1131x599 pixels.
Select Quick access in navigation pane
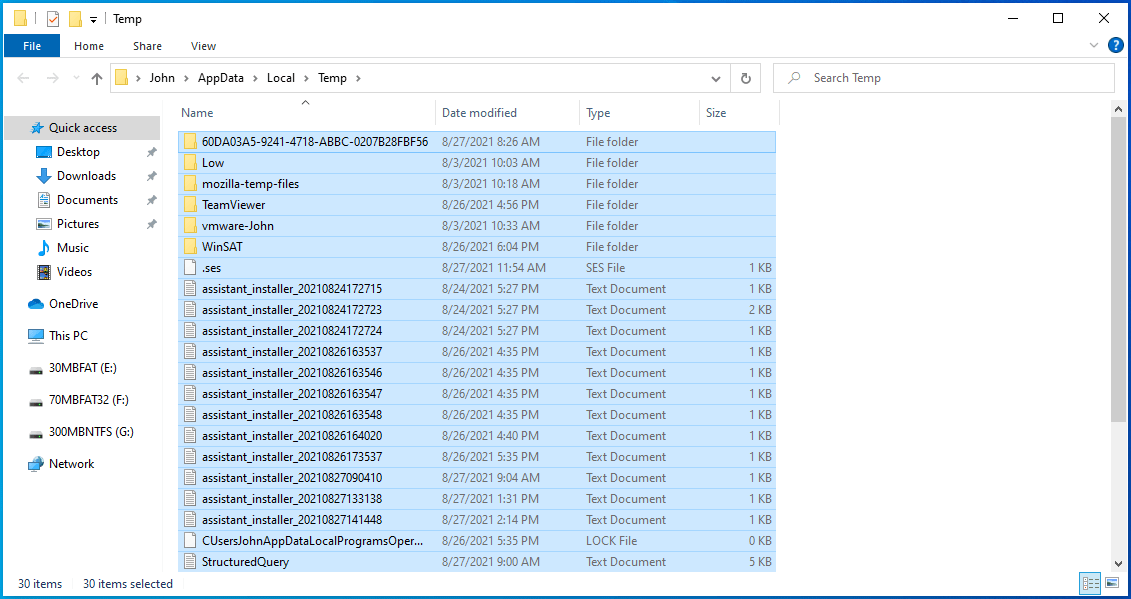(x=82, y=128)
